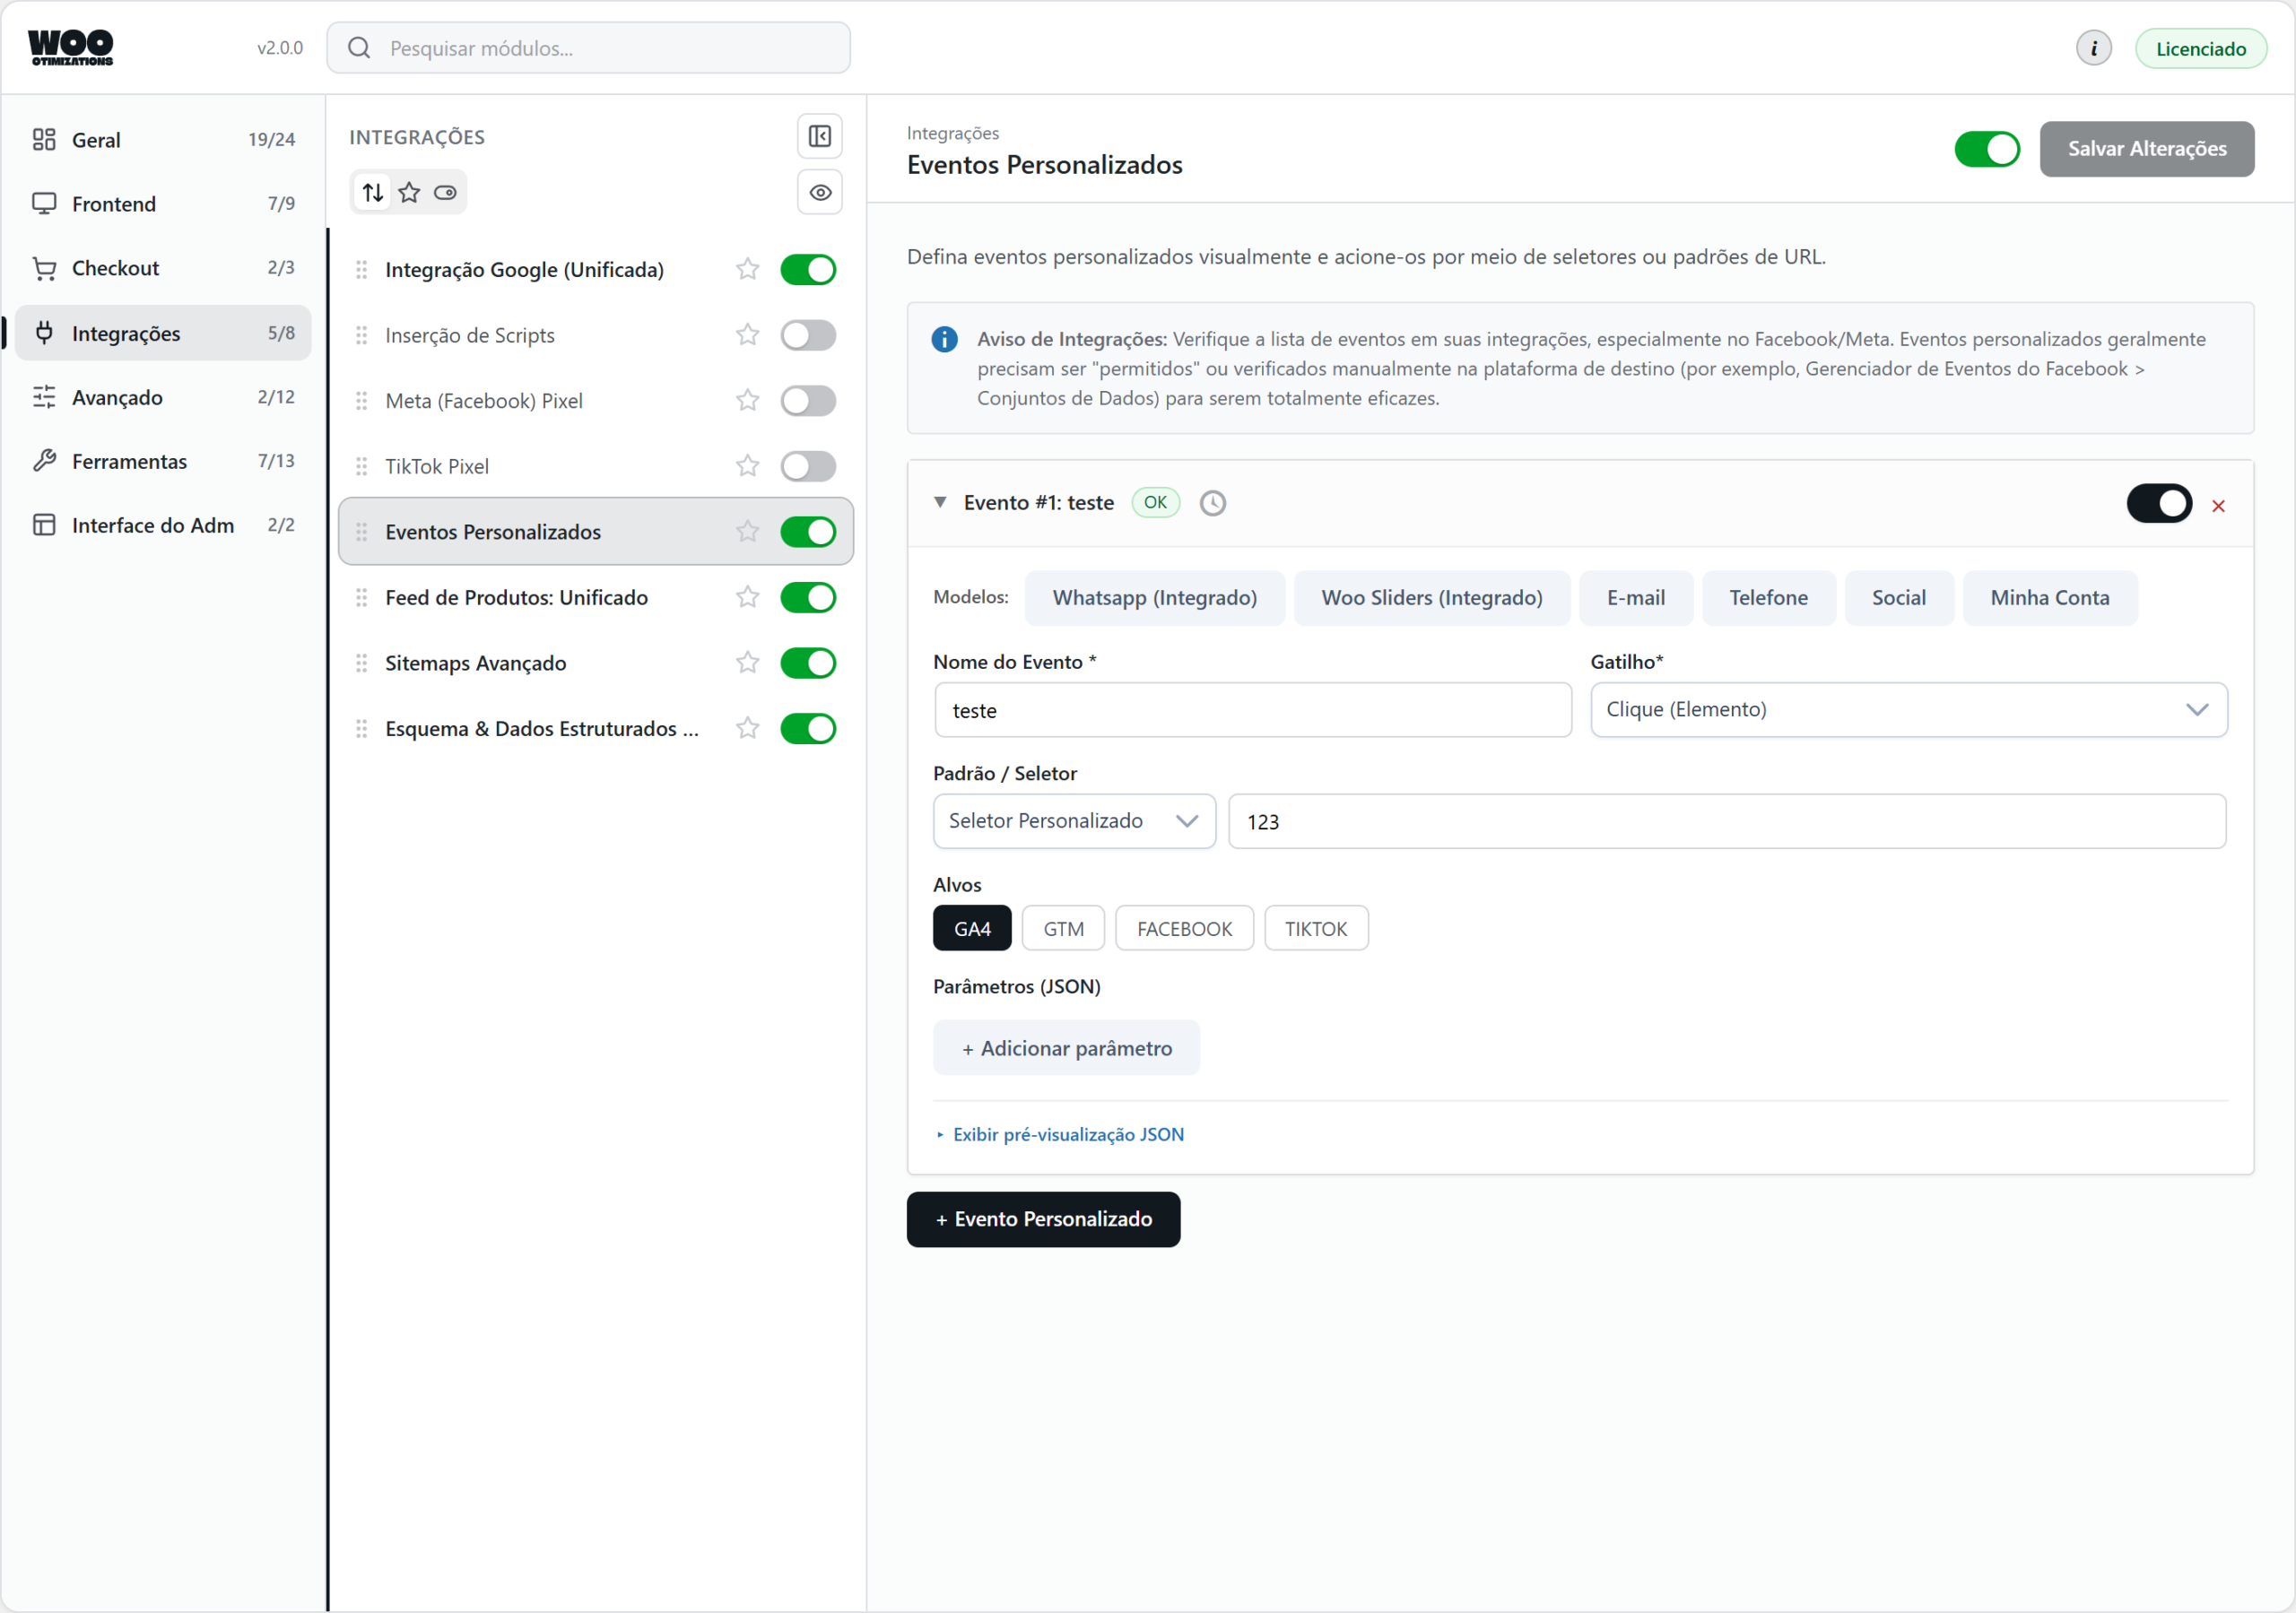Click the clock history icon on Evento #1
The width and height of the screenshot is (2296, 1613).
coord(1212,503)
